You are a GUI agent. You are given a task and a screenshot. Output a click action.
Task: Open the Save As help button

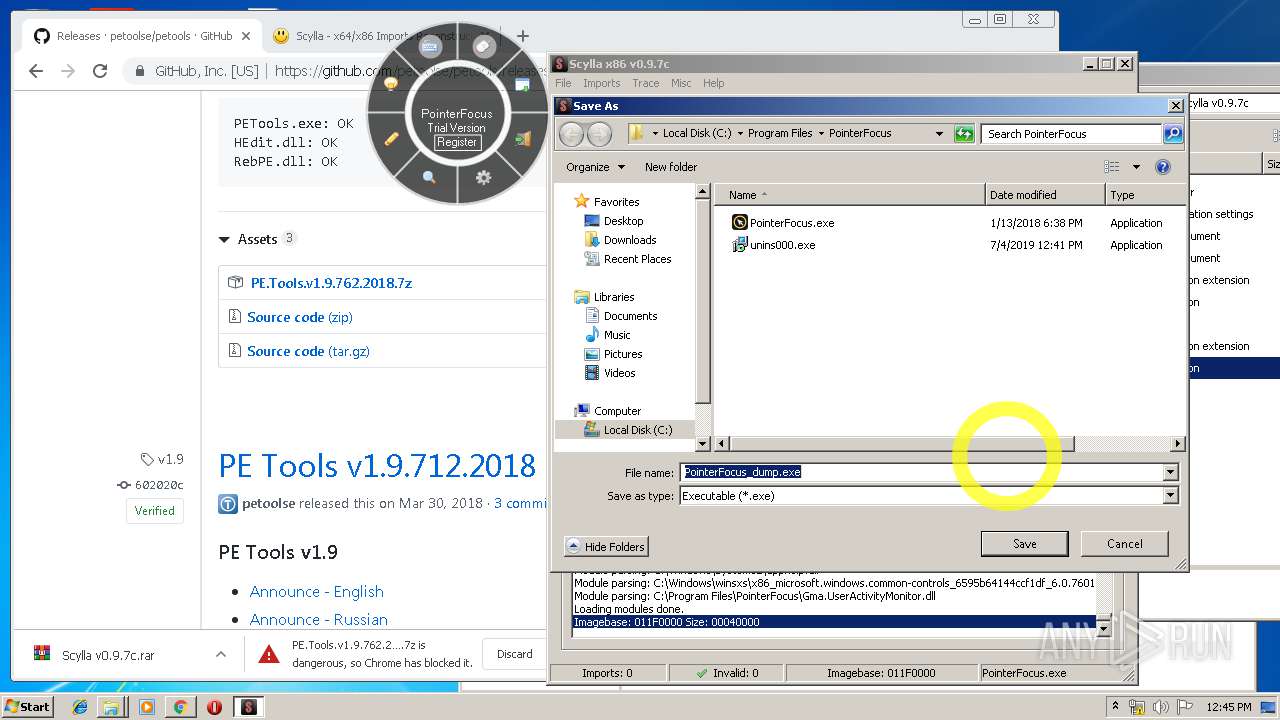point(1162,167)
